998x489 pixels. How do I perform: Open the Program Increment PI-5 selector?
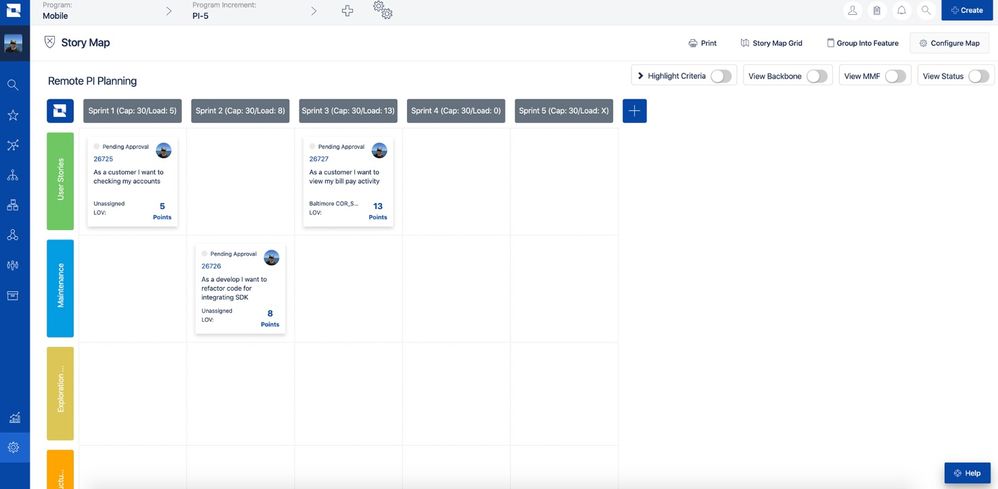(x=224, y=10)
